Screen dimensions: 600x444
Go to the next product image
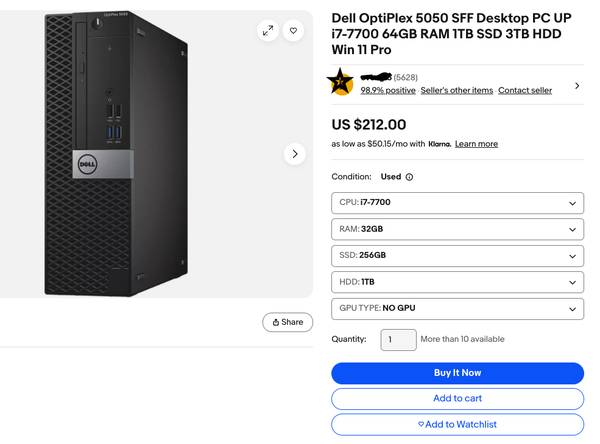click(294, 154)
